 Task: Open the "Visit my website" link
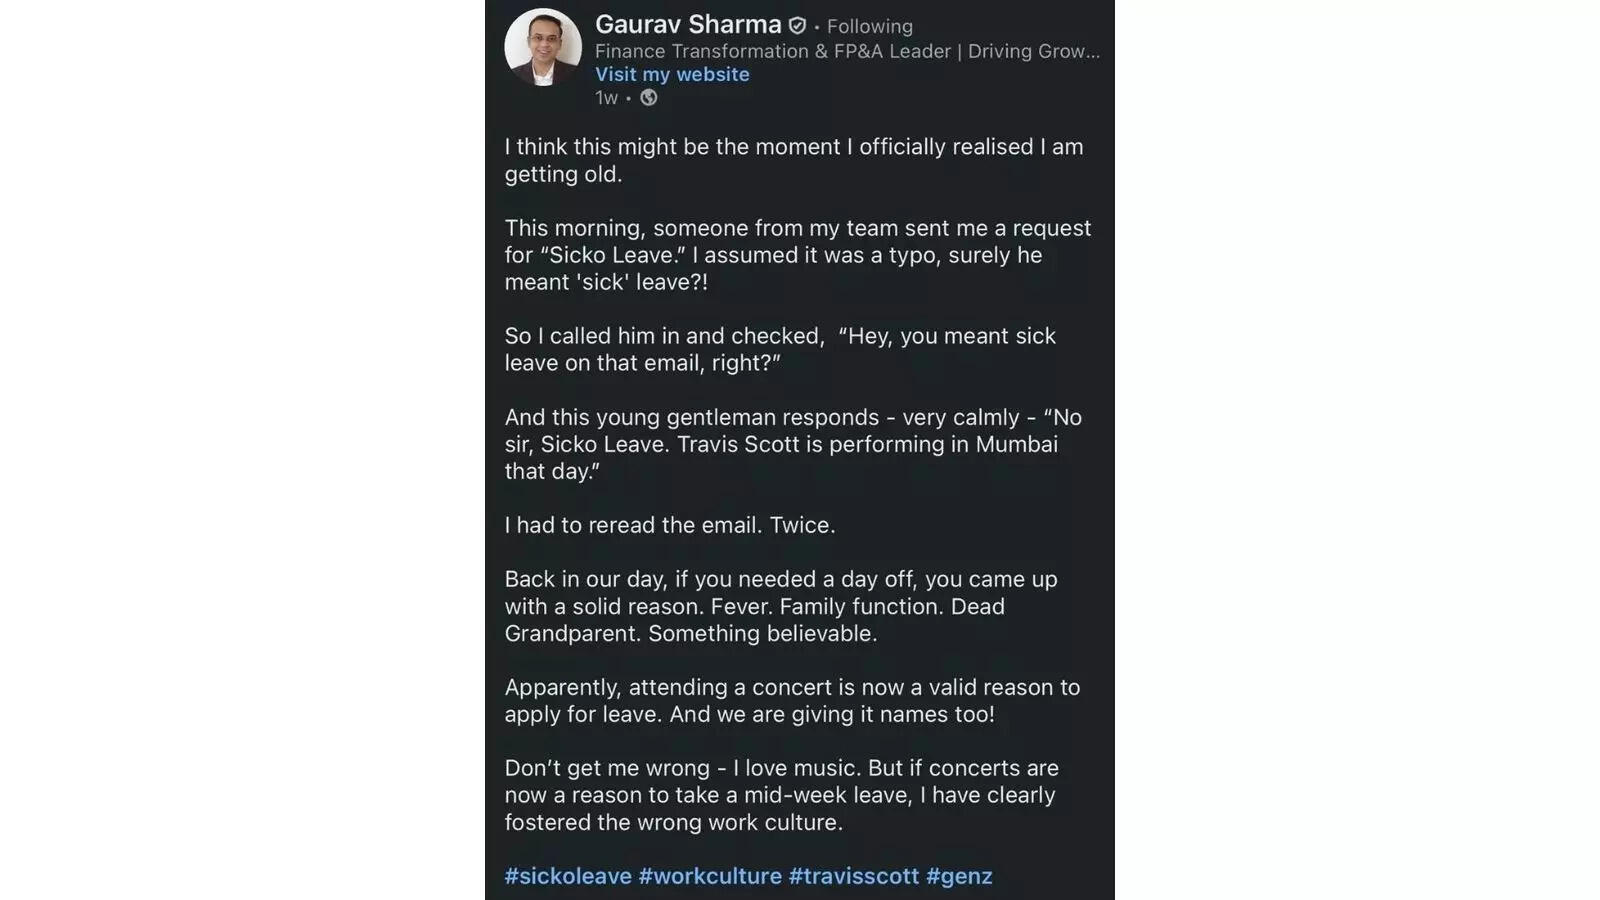click(672, 74)
